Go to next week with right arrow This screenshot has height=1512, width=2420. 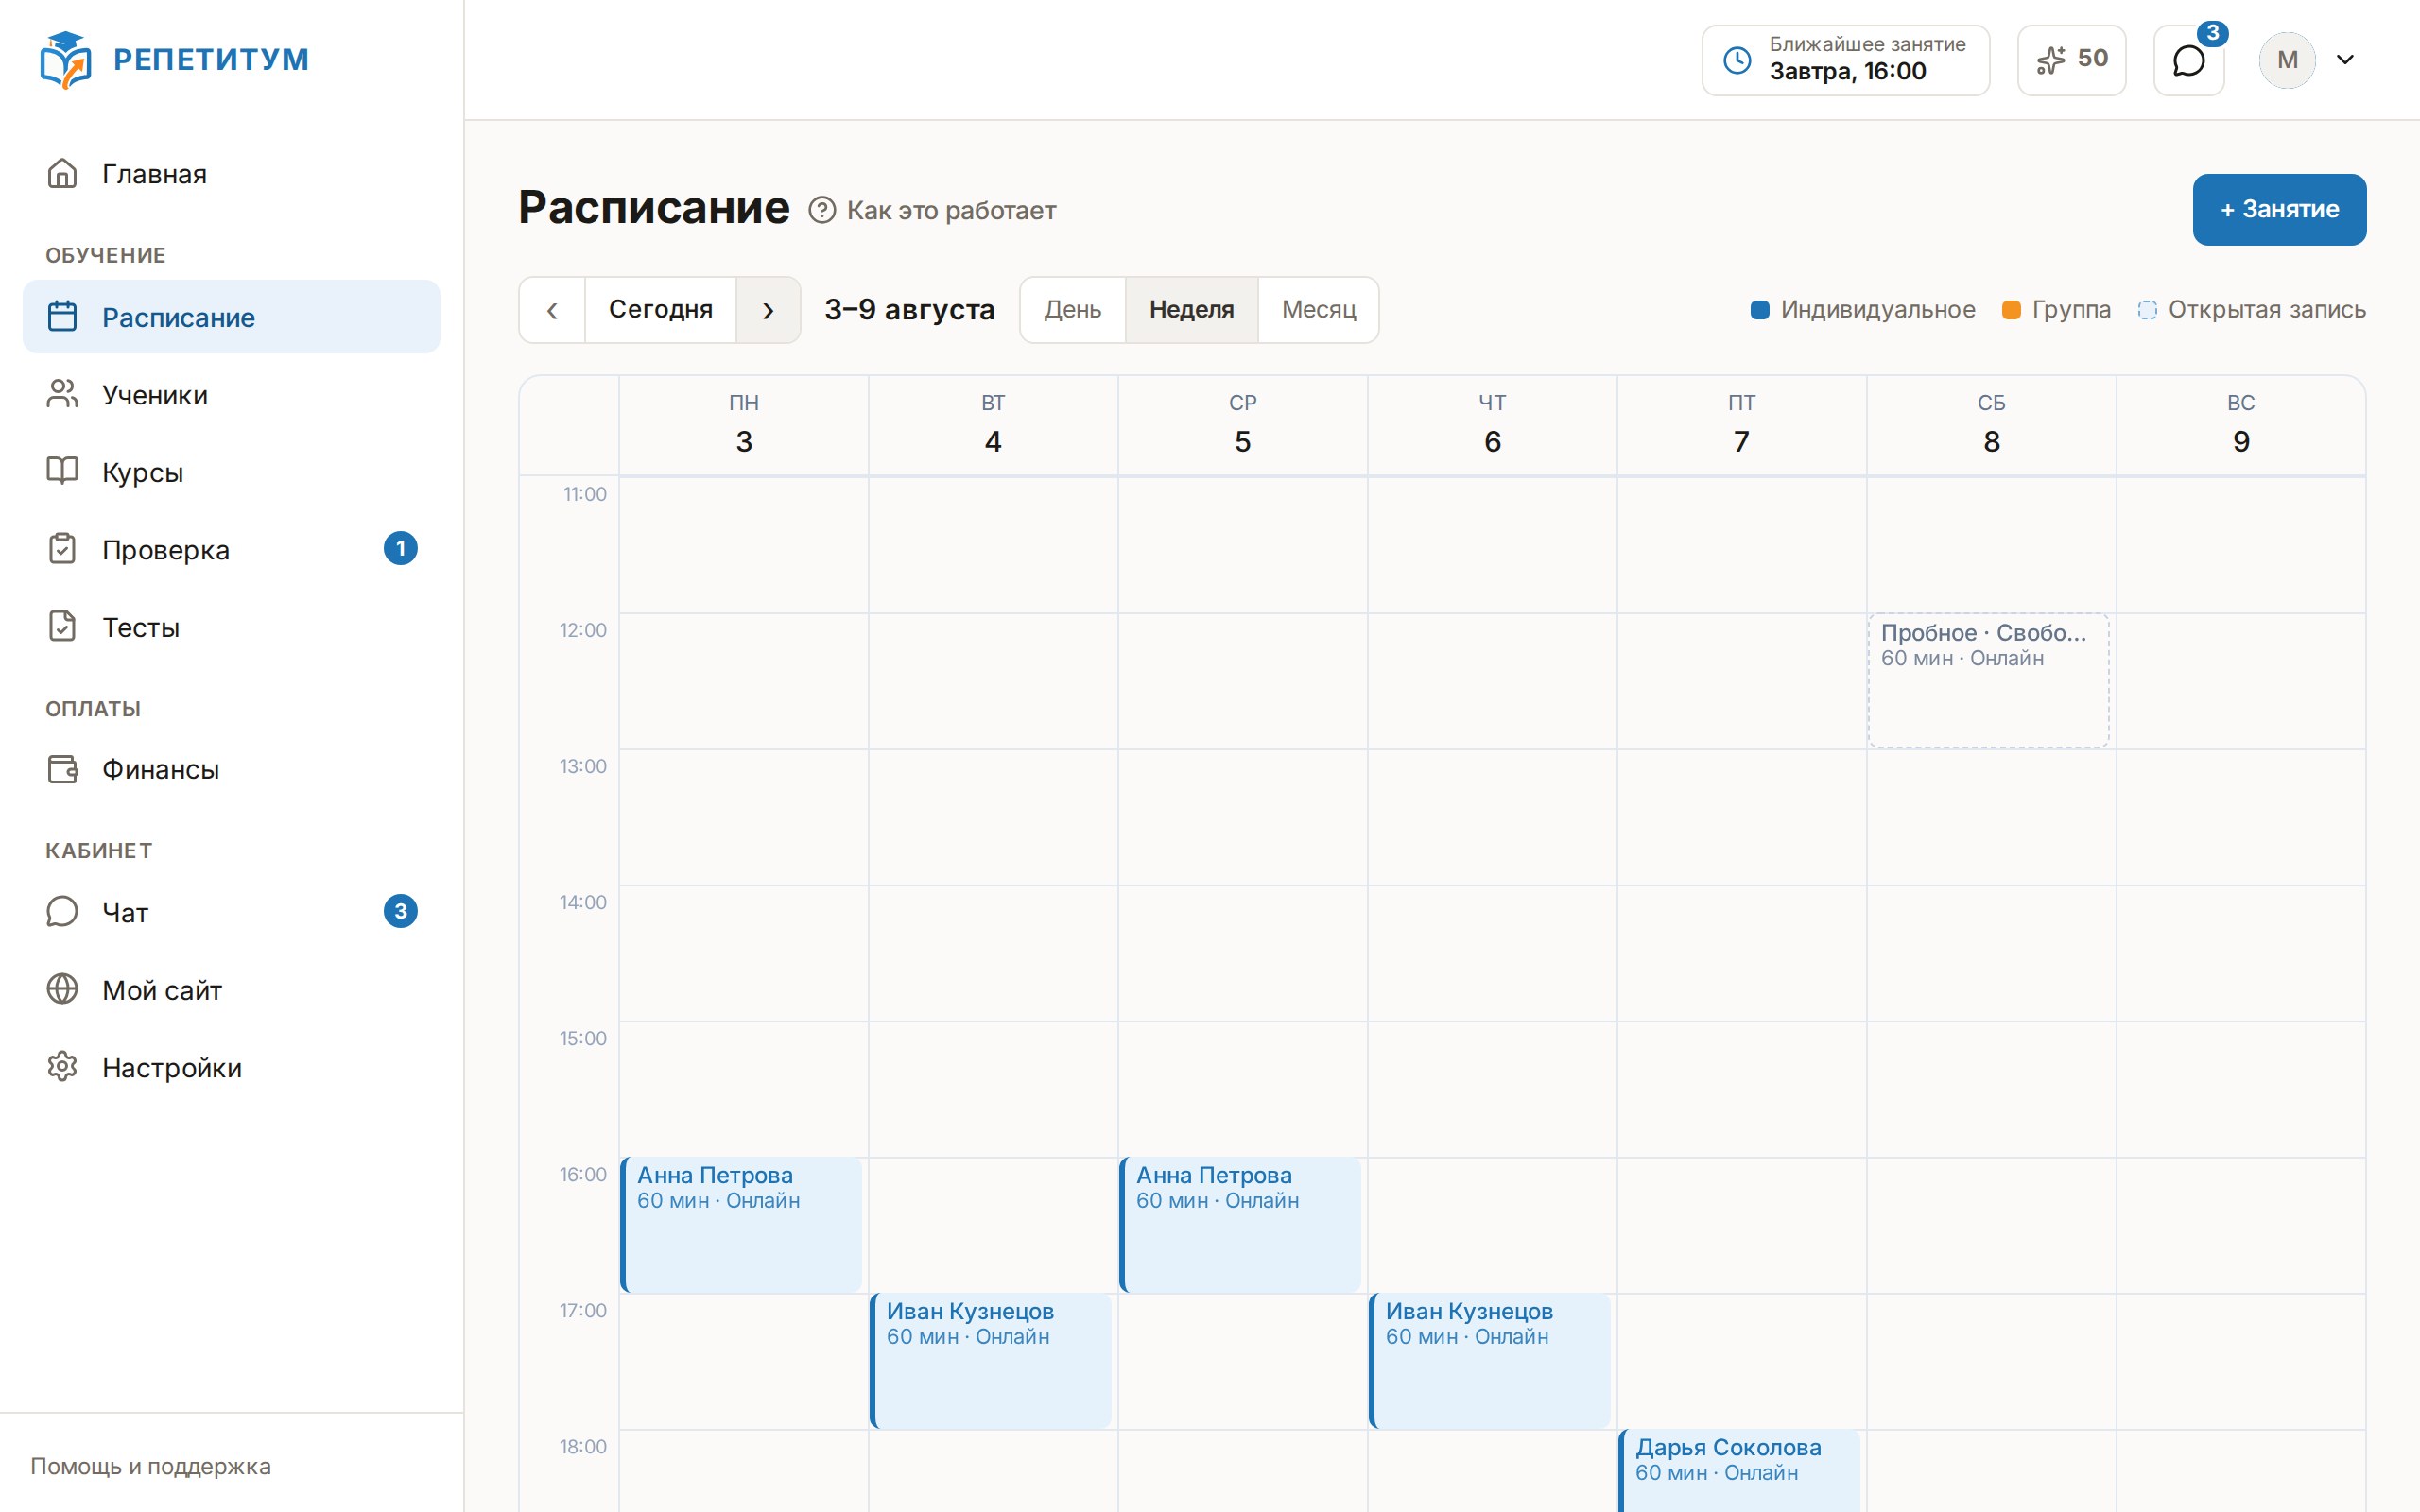(768, 310)
